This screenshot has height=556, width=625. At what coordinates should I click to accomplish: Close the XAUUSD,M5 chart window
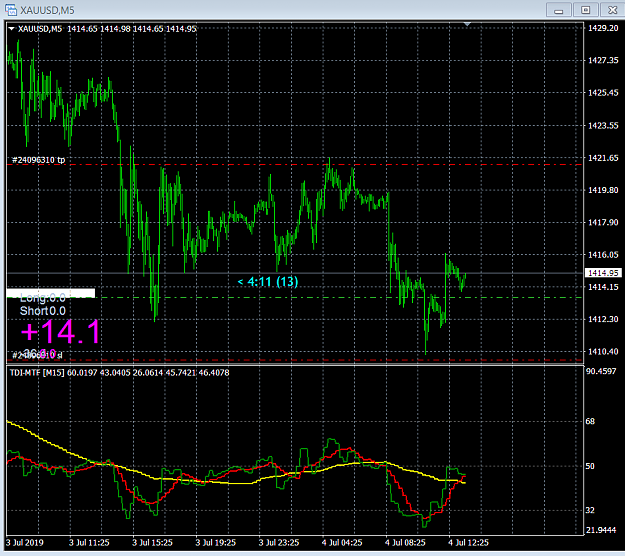click(x=612, y=10)
